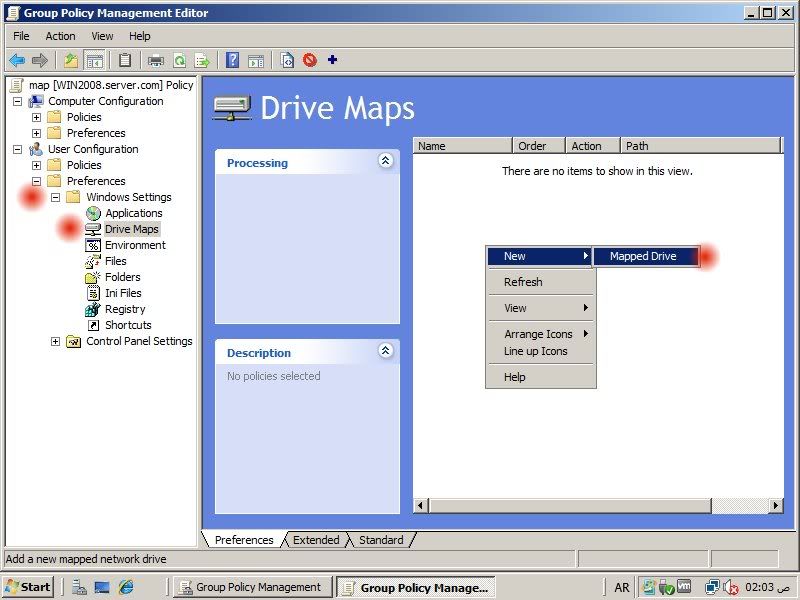Click the Path column header
Viewport: 800px width, 600px height.
coord(701,146)
